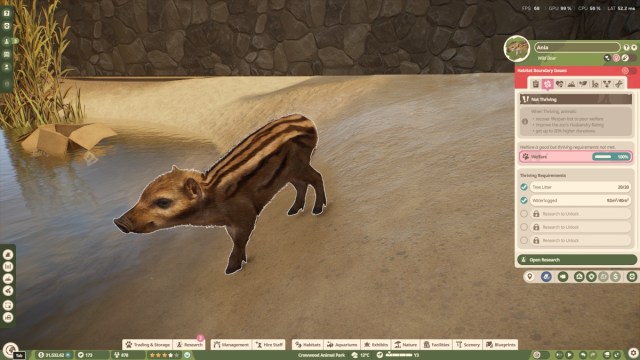This screenshot has width=640, height=360.
Task: Click the blue rename icon below panel
Action: (x=546, y=276)
